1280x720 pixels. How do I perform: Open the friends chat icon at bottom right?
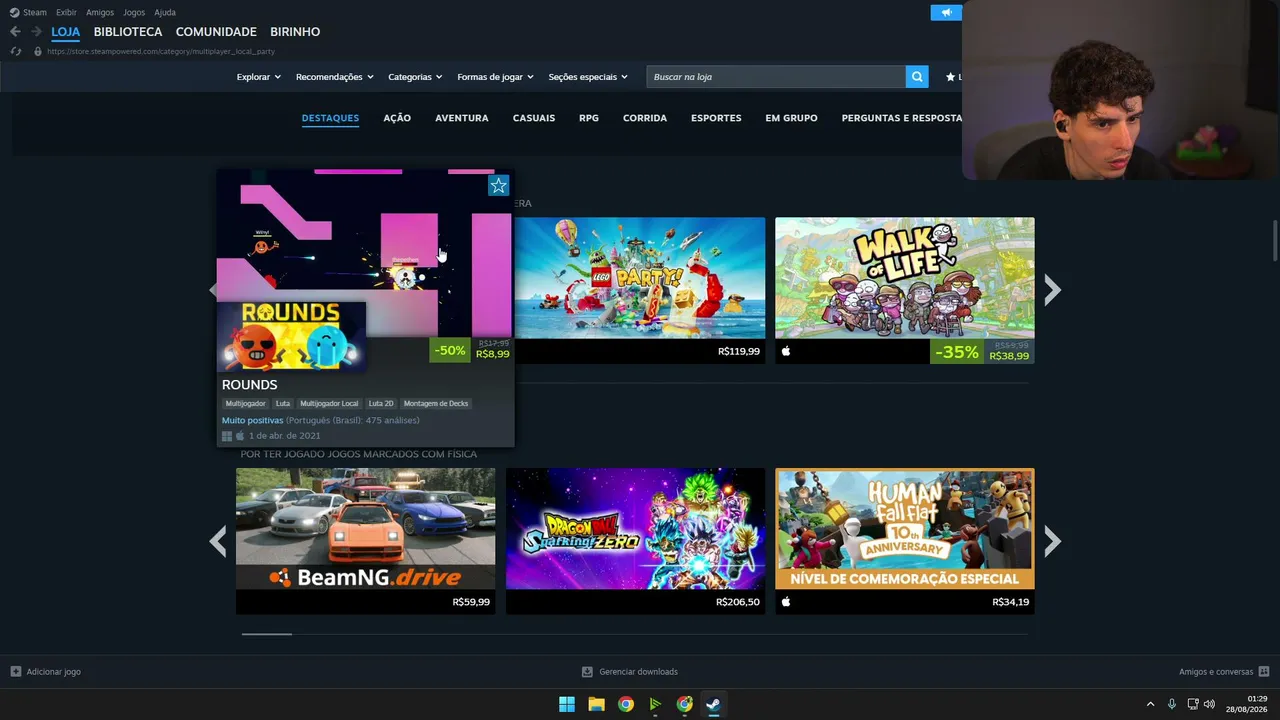point(1264,672)
